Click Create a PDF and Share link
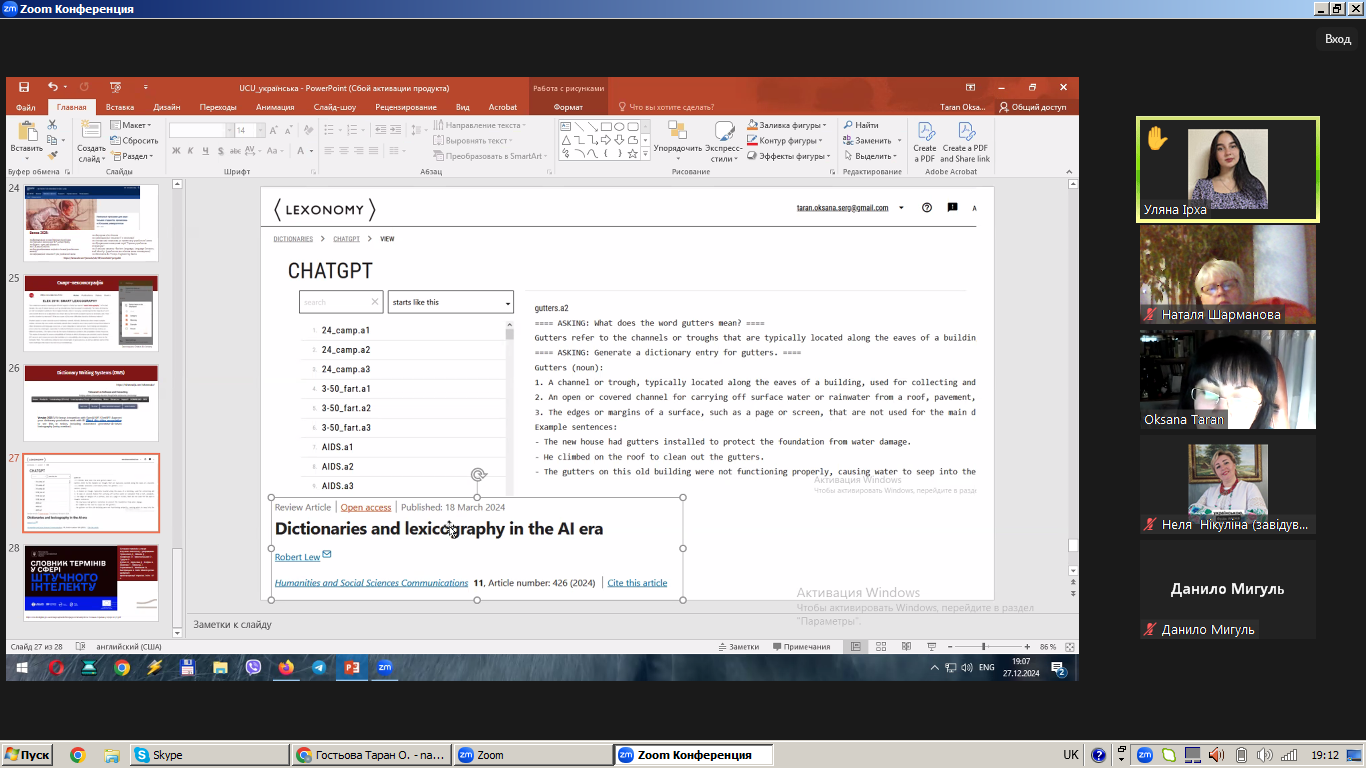The width and height of the screenshot is (1366, 768). [965, 141]
